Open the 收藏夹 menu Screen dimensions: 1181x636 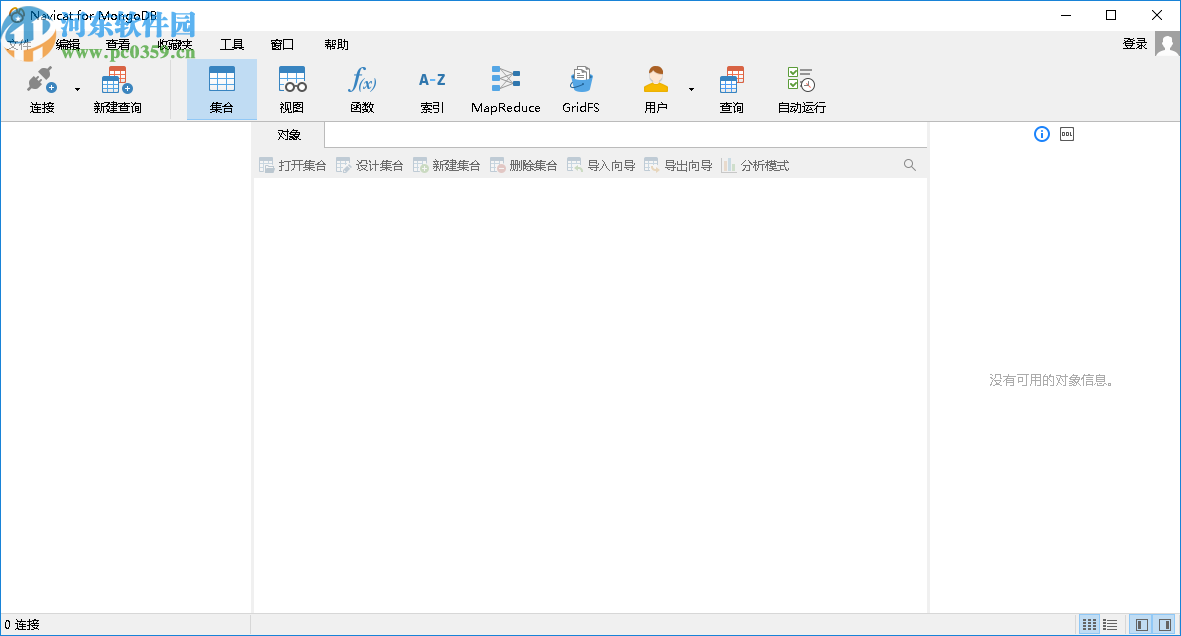[x=175, y=44]
